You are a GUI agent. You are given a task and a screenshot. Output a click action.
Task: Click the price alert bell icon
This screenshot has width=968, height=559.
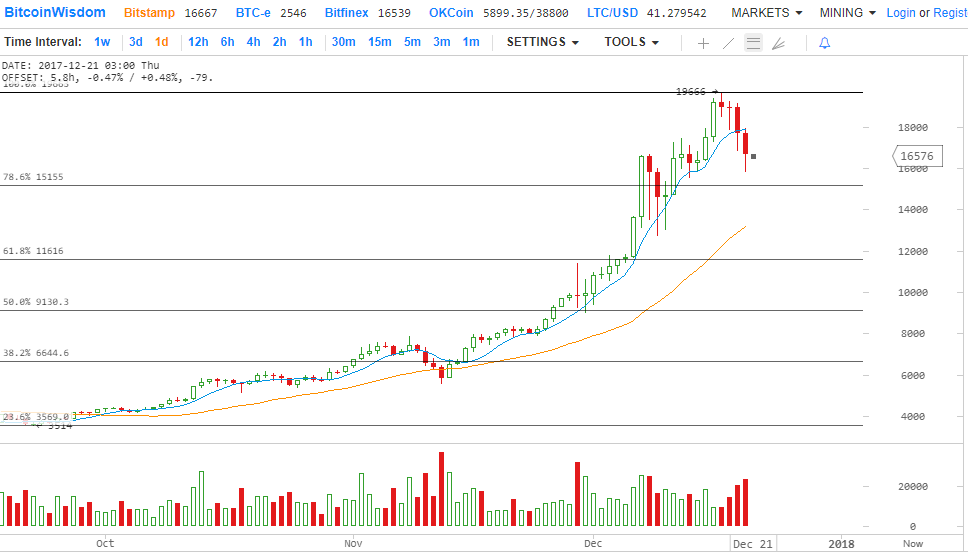(824, 43)
